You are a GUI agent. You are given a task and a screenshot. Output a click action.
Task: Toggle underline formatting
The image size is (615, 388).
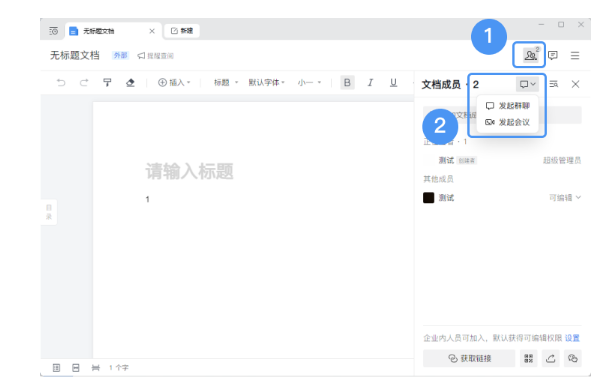tap(393, 82)
